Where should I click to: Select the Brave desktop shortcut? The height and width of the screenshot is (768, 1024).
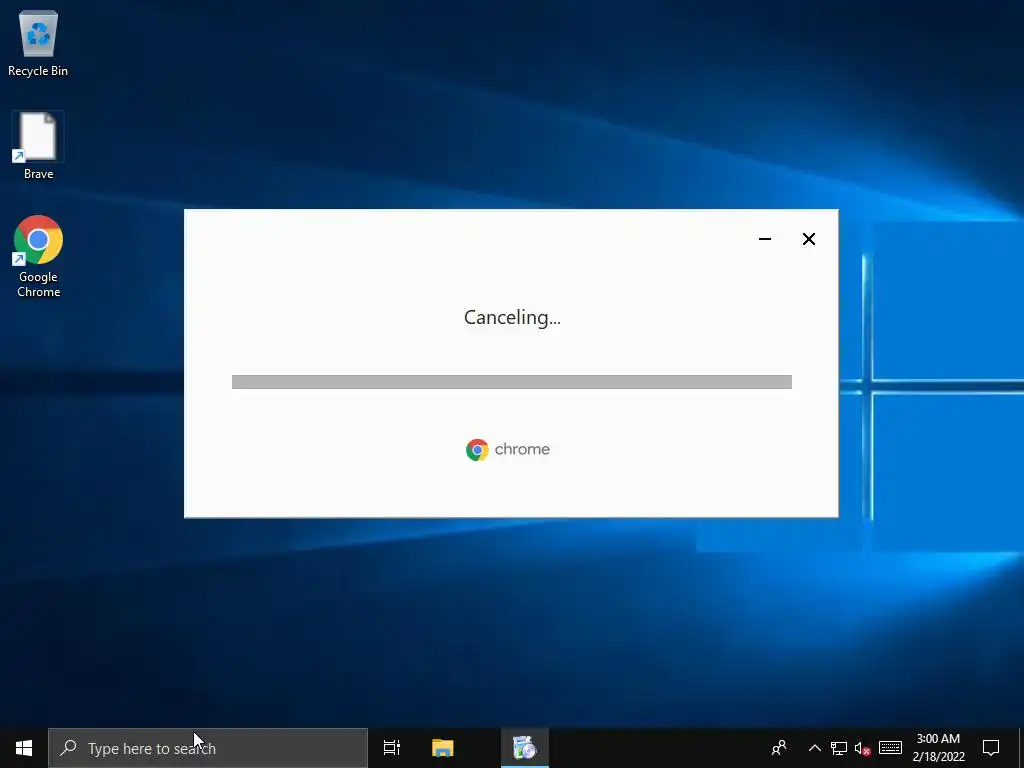point(38,146)
